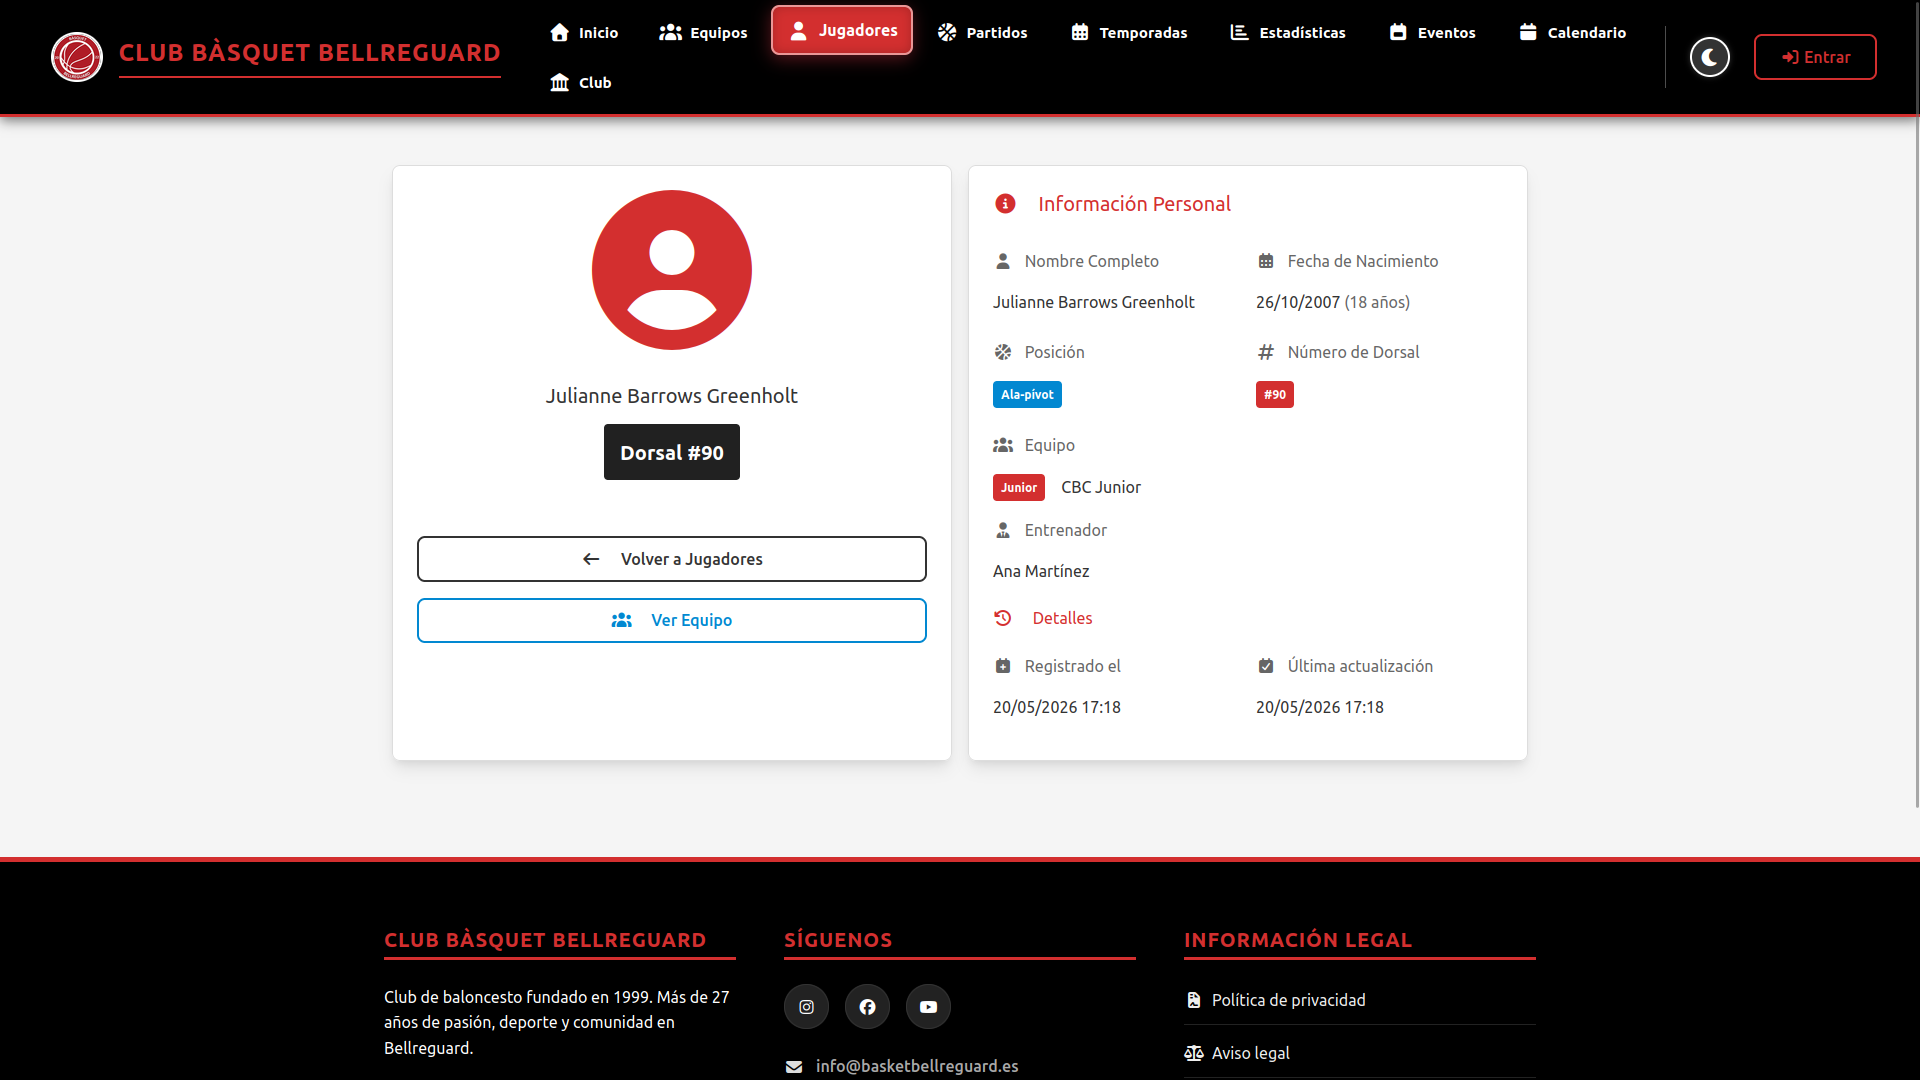Click the chart icon in Estadísticas menu
1920x1080 pixels.
pyautogui.click(x=1239, y=32)
